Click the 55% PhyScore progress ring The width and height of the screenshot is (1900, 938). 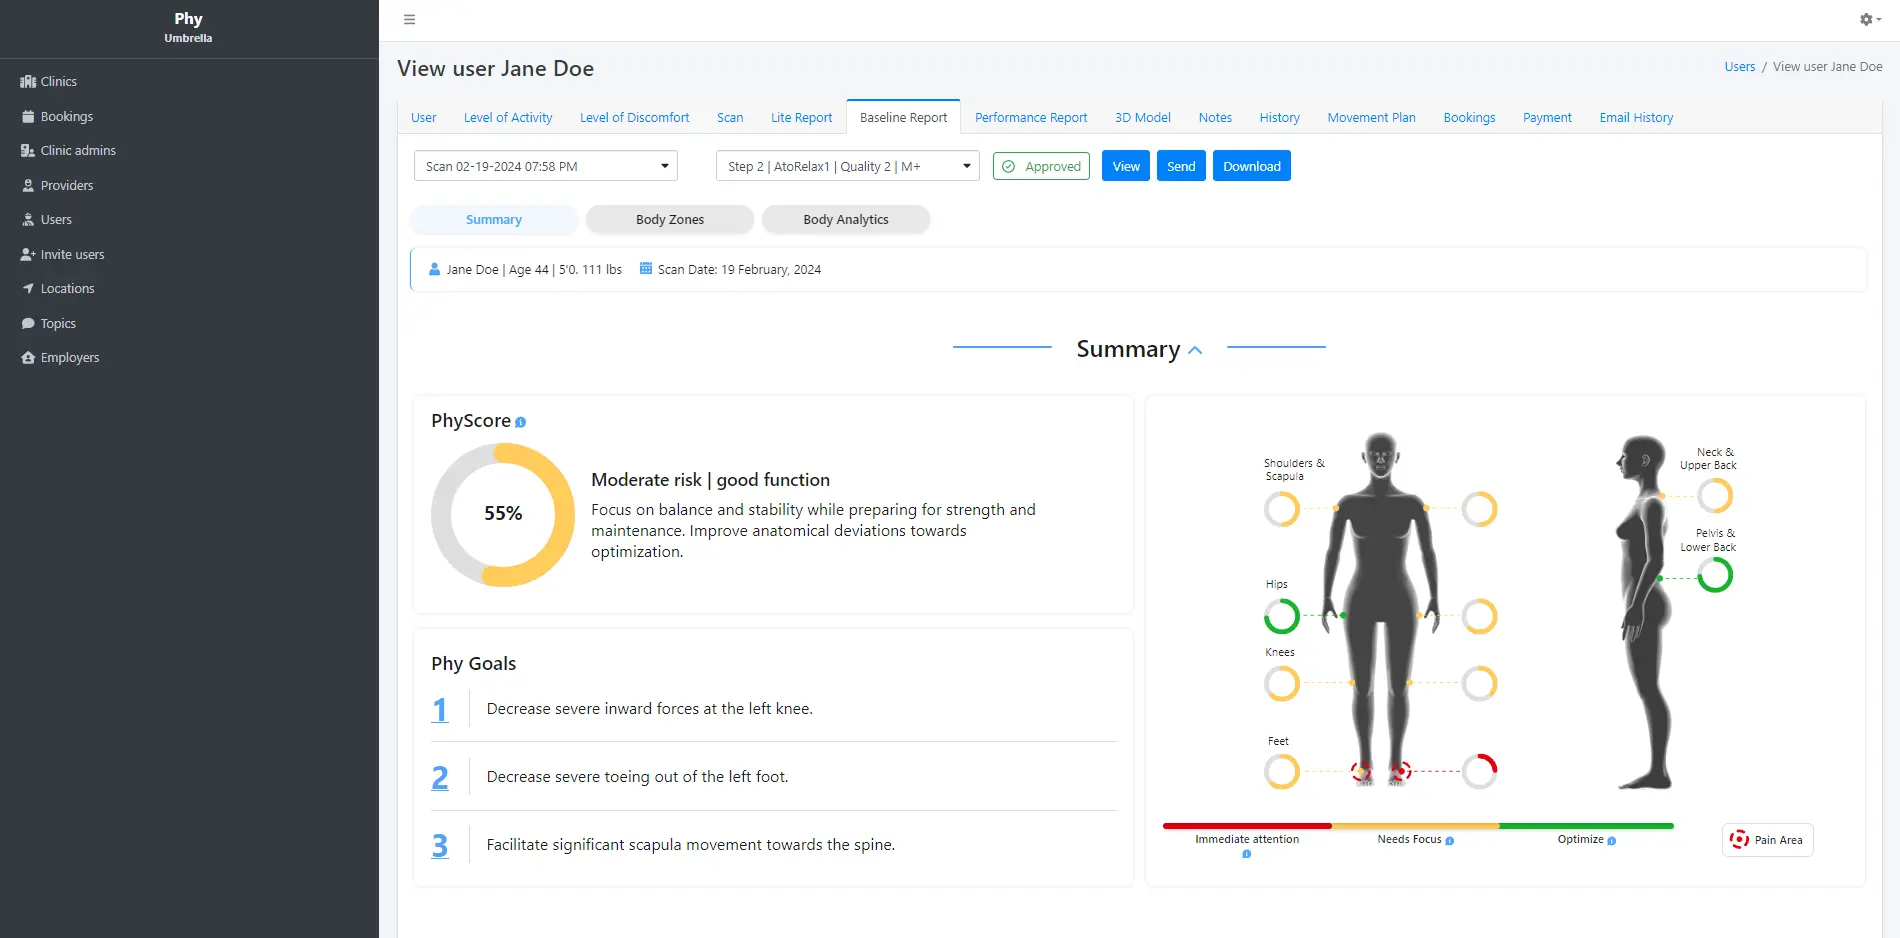point(503,513)
